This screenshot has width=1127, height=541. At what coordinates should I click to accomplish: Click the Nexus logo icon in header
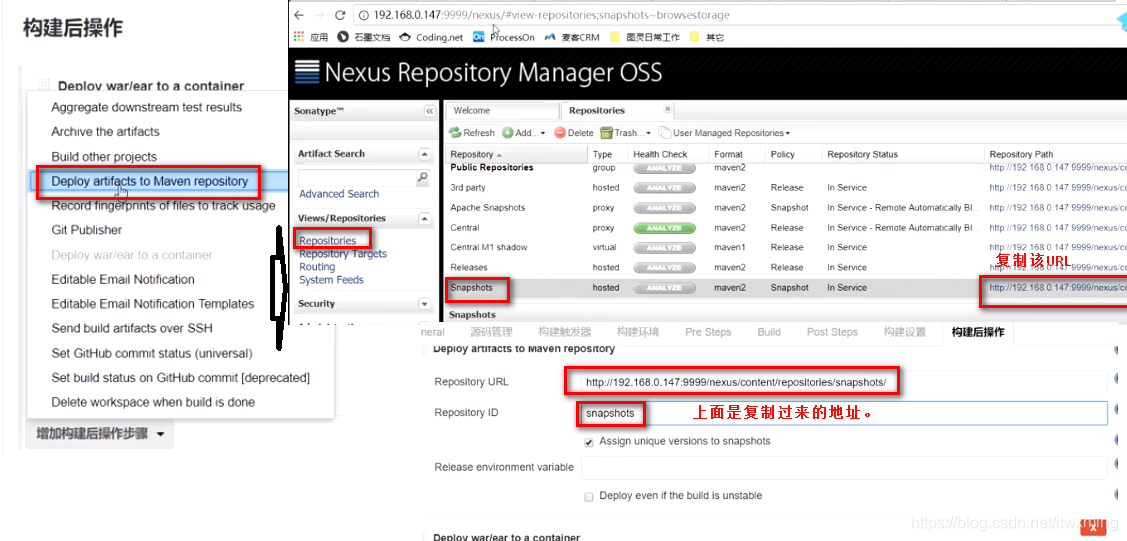click(x=307, y=73)
